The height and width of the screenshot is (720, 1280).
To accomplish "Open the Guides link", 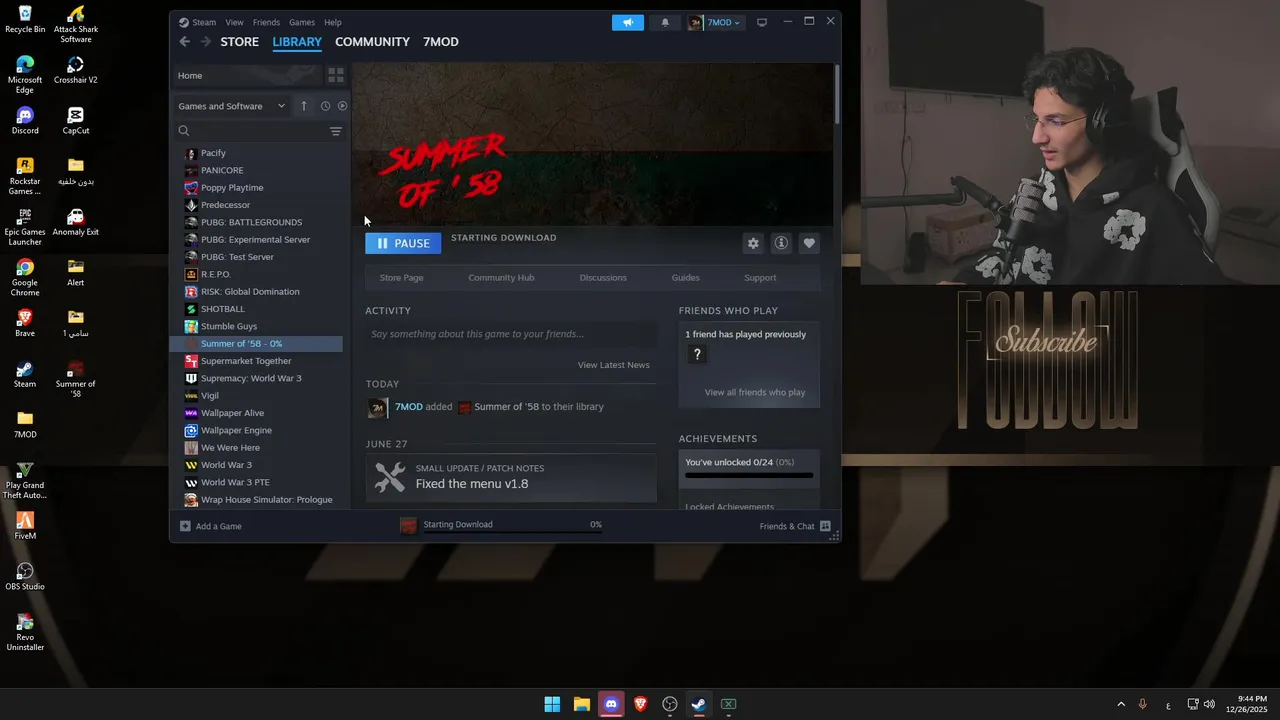I will click(x=685, y=278).
